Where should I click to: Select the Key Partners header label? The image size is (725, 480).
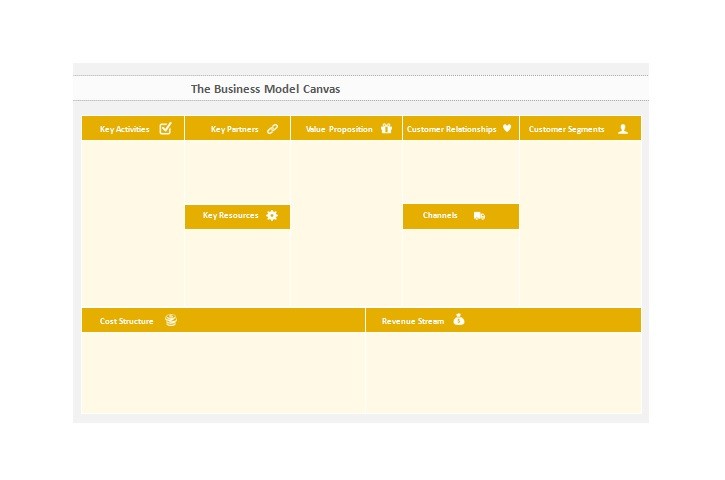pyautogui.click(x=234, y=129)
